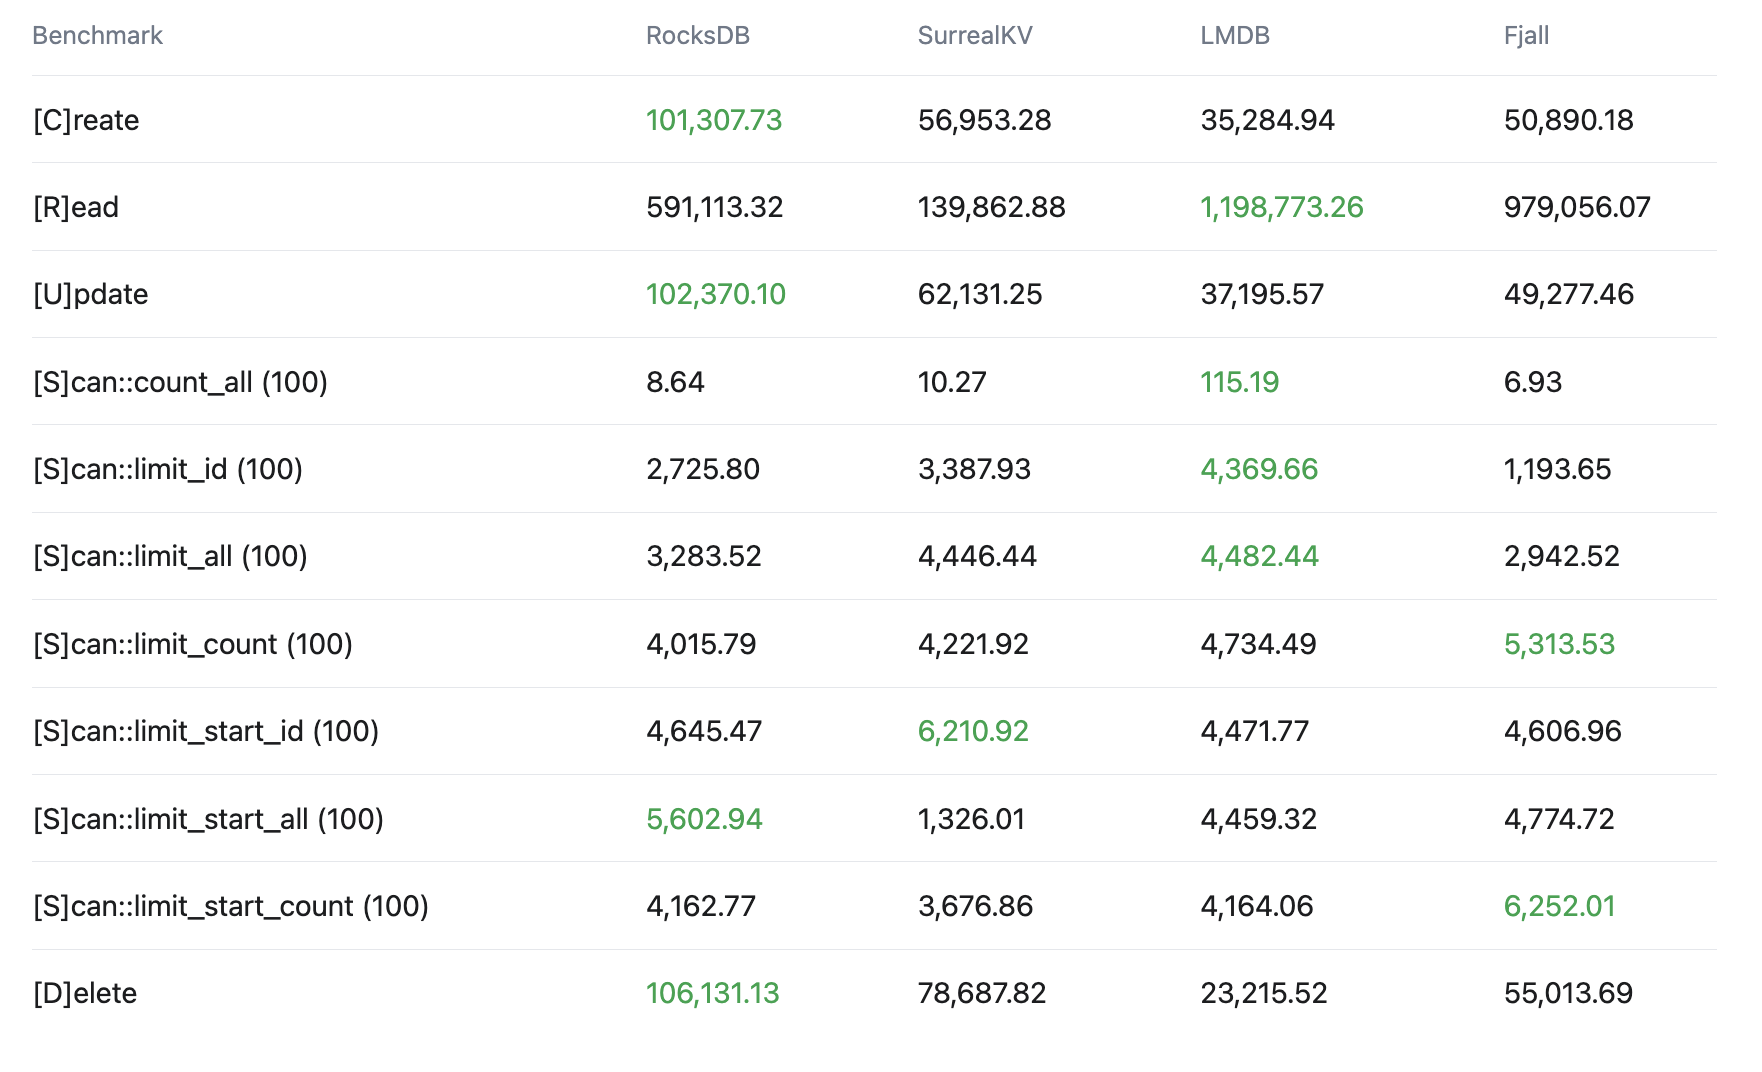Click the LMDB column header
The image size is (1762, 1072).
[x=1235, y=36]
